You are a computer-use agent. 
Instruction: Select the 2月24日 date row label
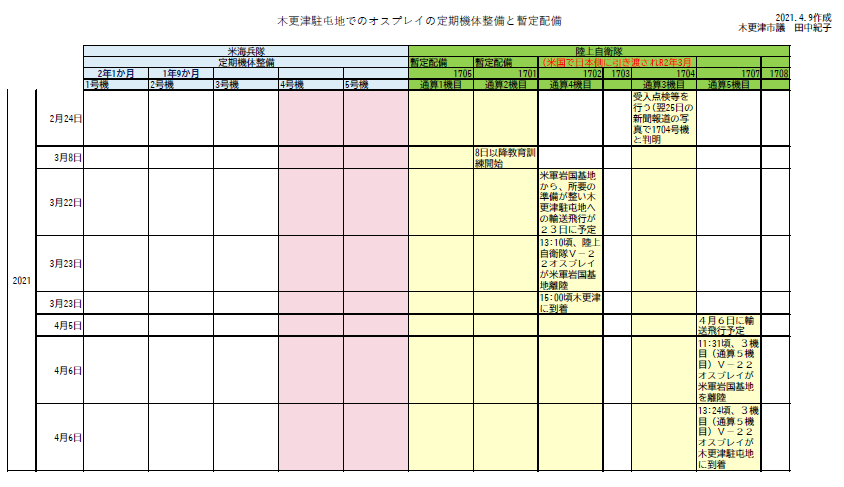pos(66,118)
